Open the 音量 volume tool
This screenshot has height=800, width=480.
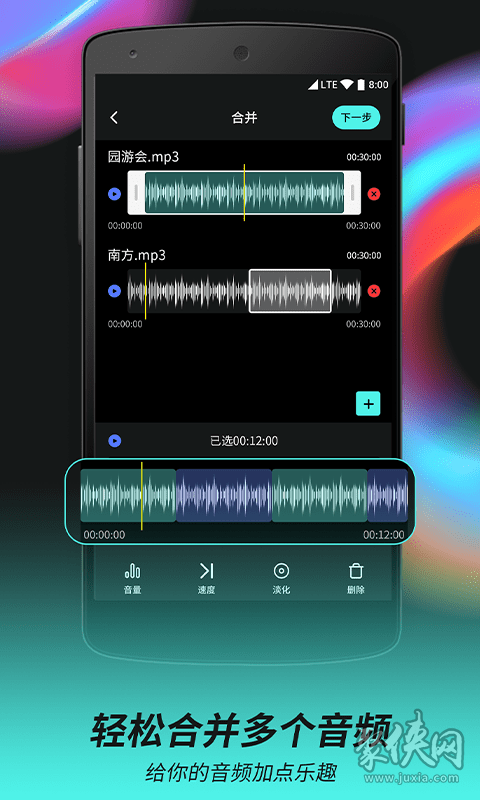[133, 580]
